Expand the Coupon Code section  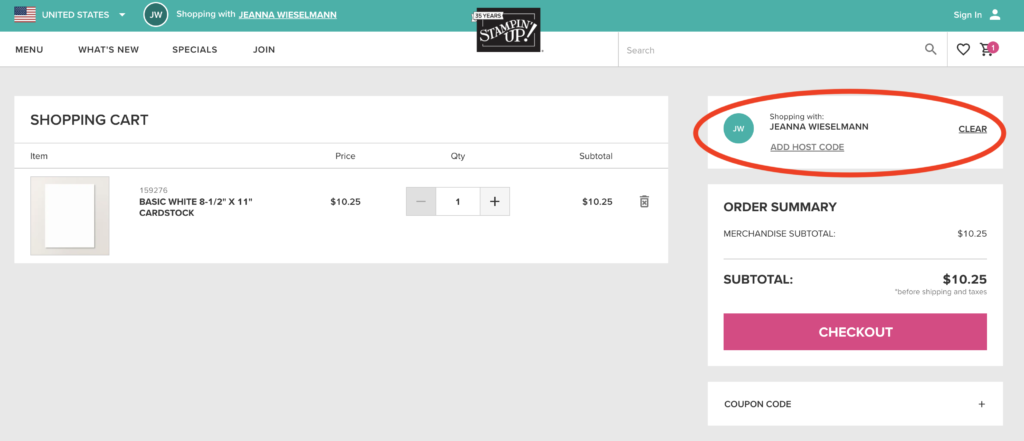[x=855, y=404]
